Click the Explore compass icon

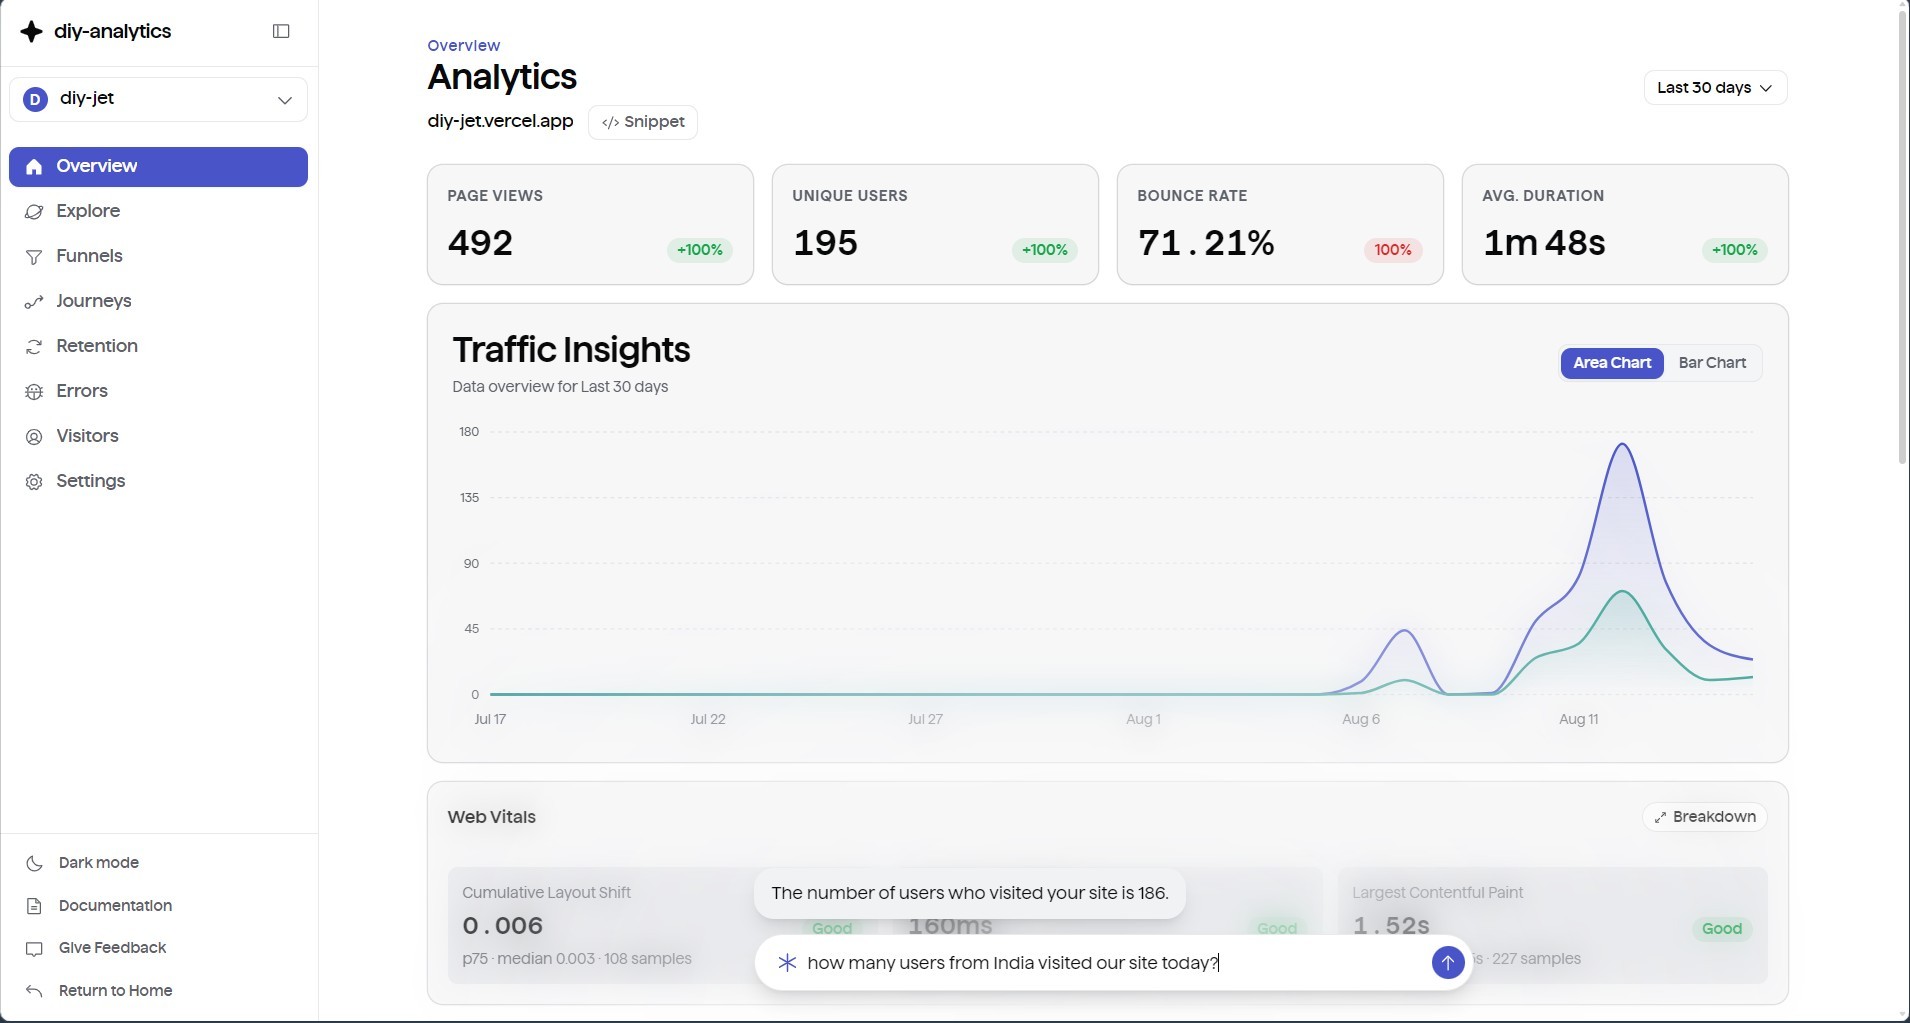pyautogui.click(x=34, y=212)
